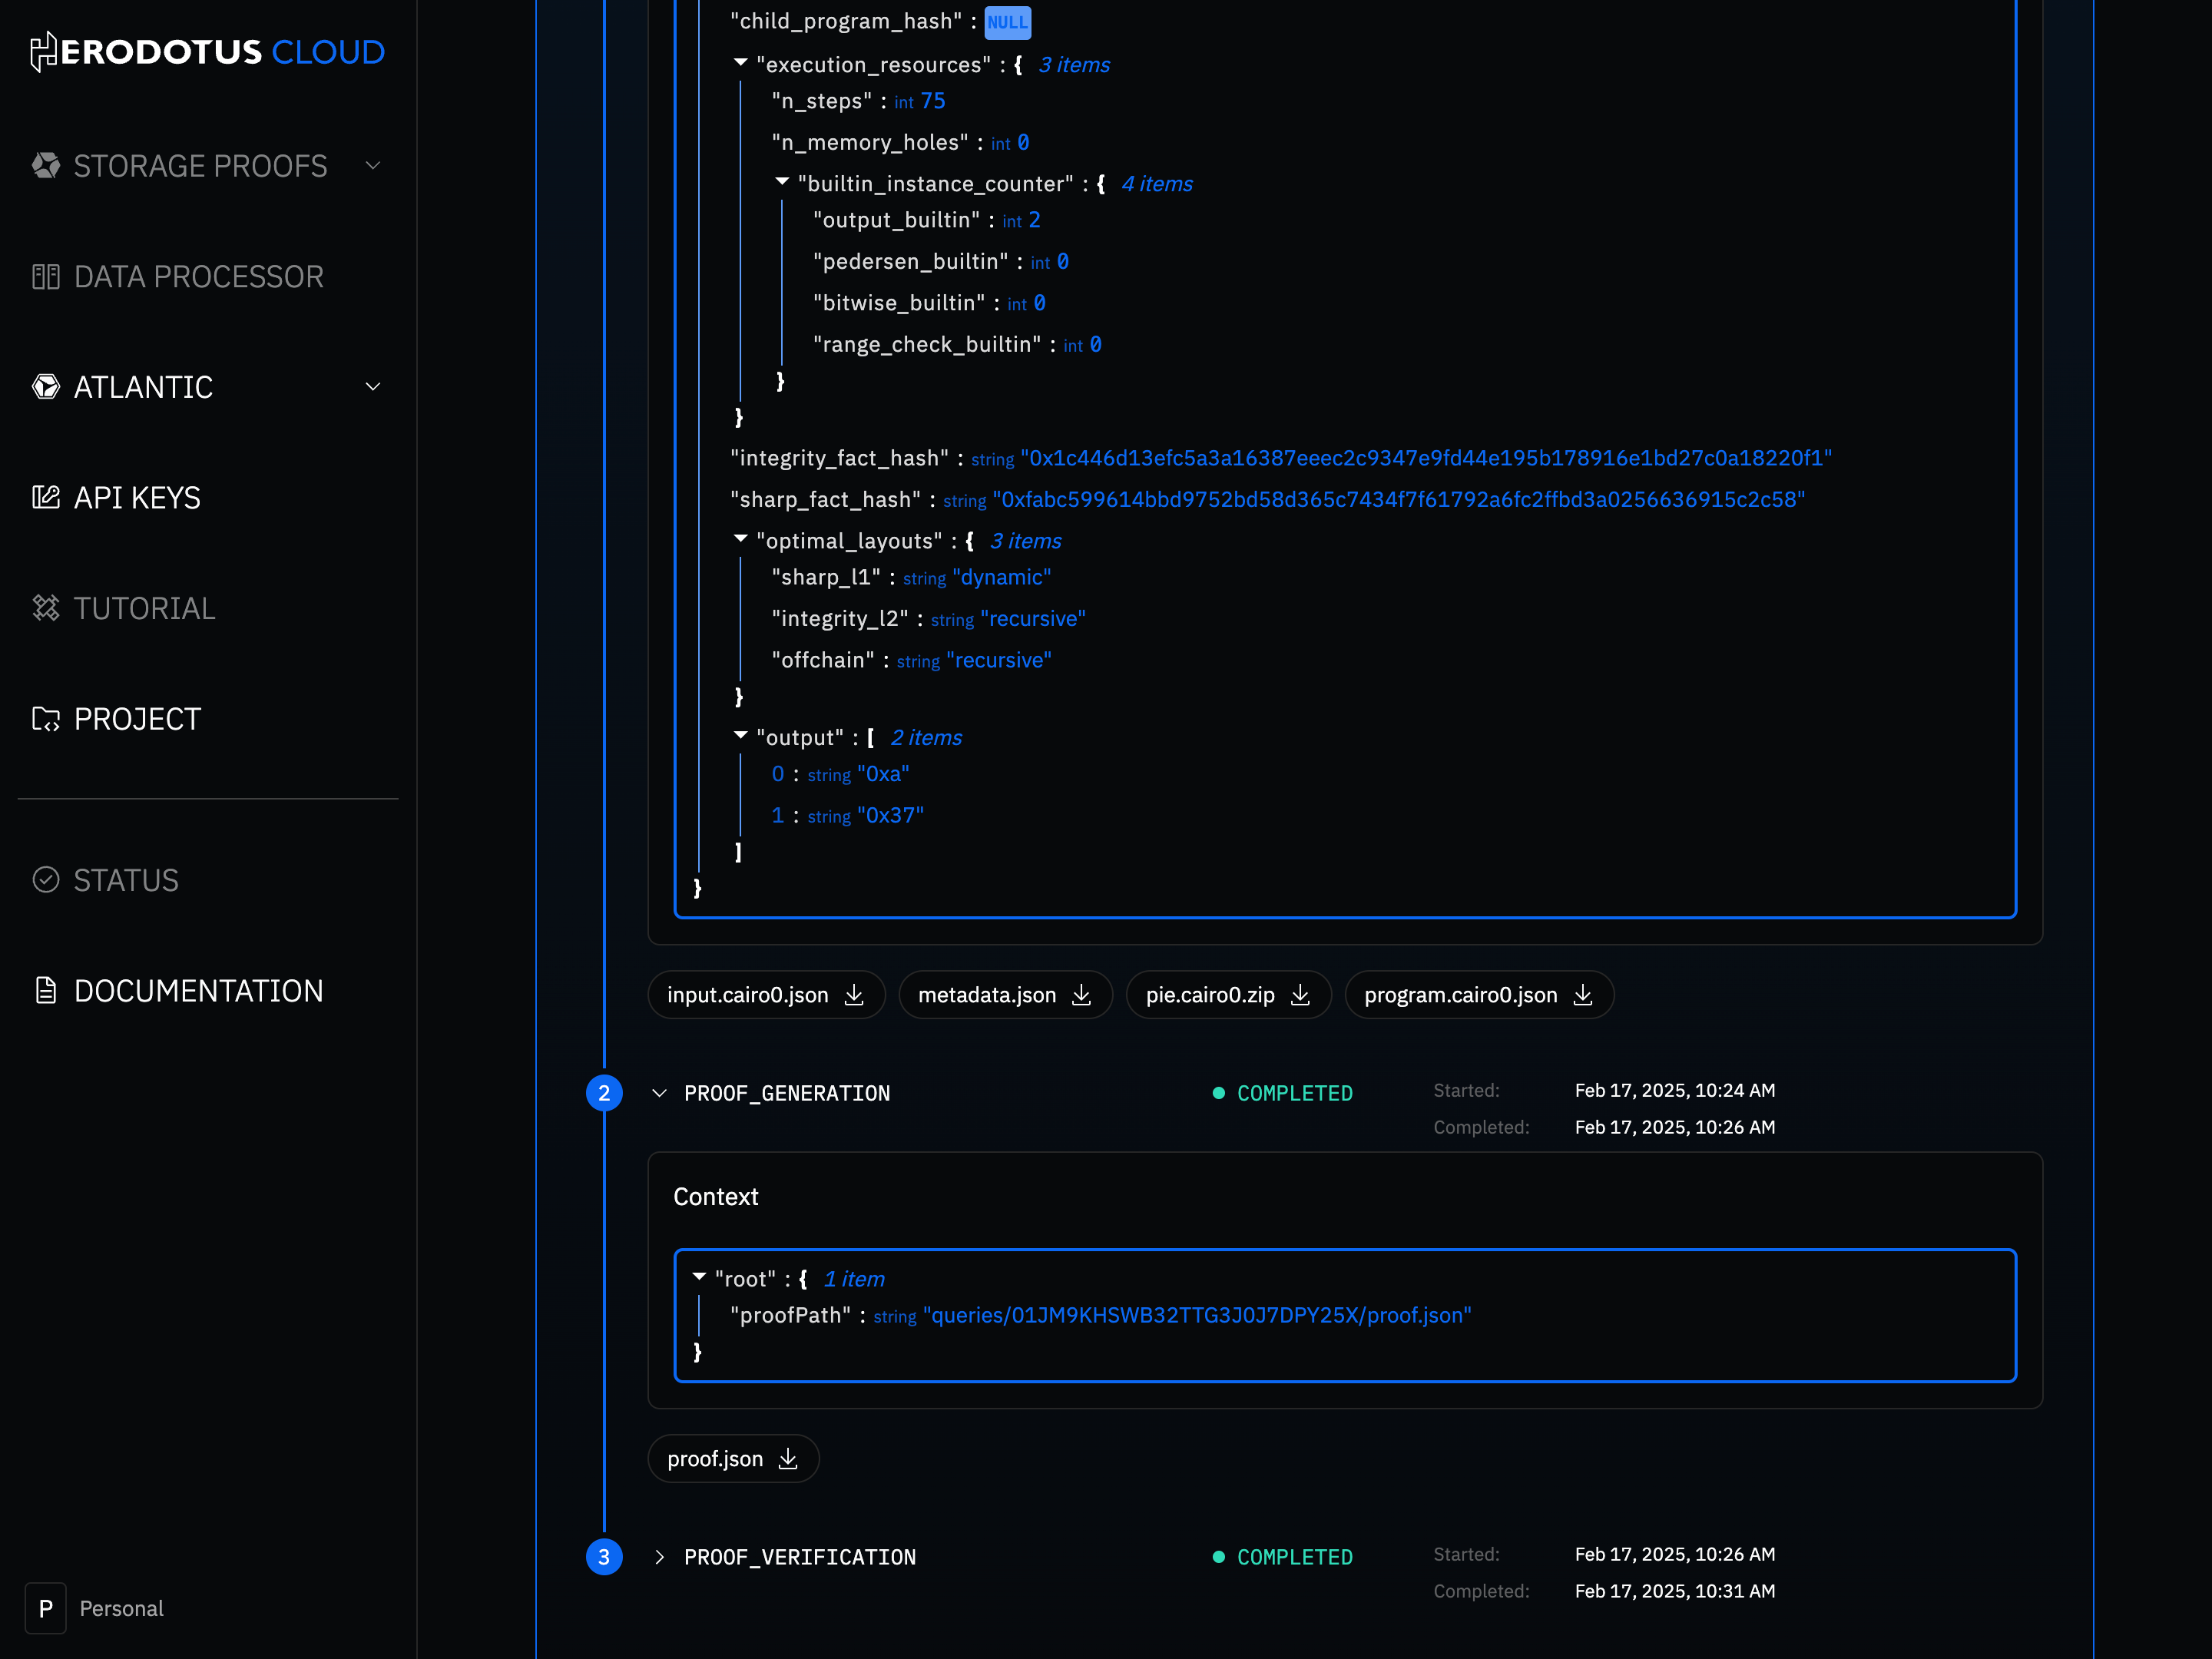This screenshot has height=1659, width=2212.
Task: Click n_memory_holes value 0
Action: coord(1023,143)
